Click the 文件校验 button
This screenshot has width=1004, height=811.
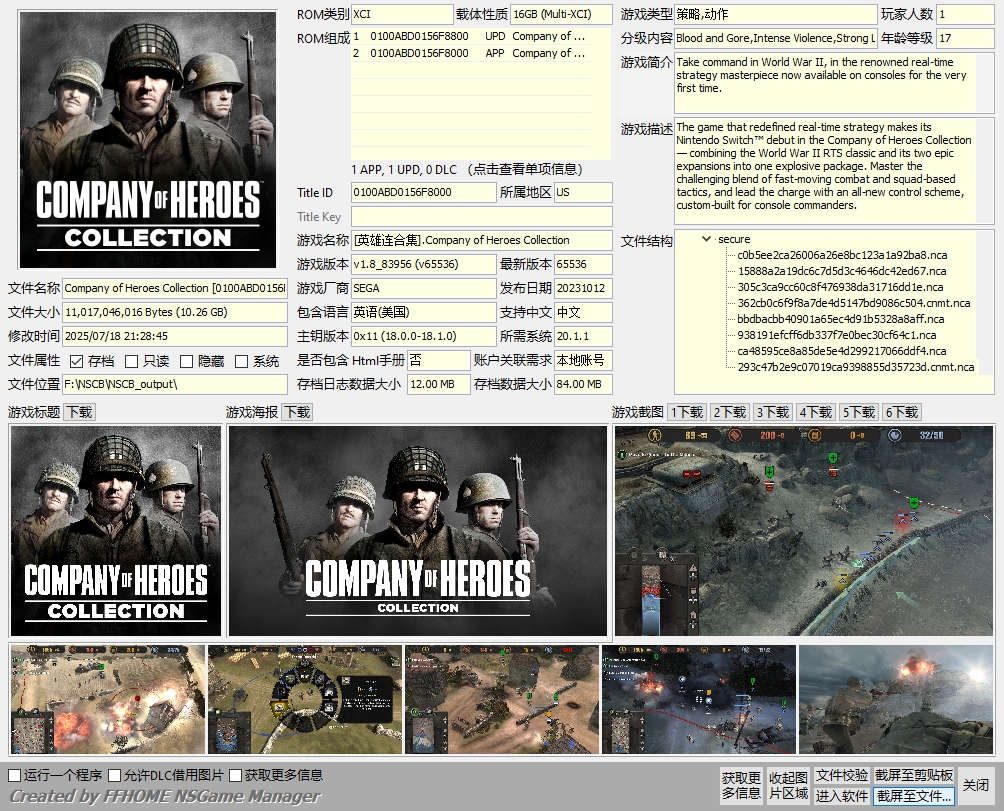point(841,776)
